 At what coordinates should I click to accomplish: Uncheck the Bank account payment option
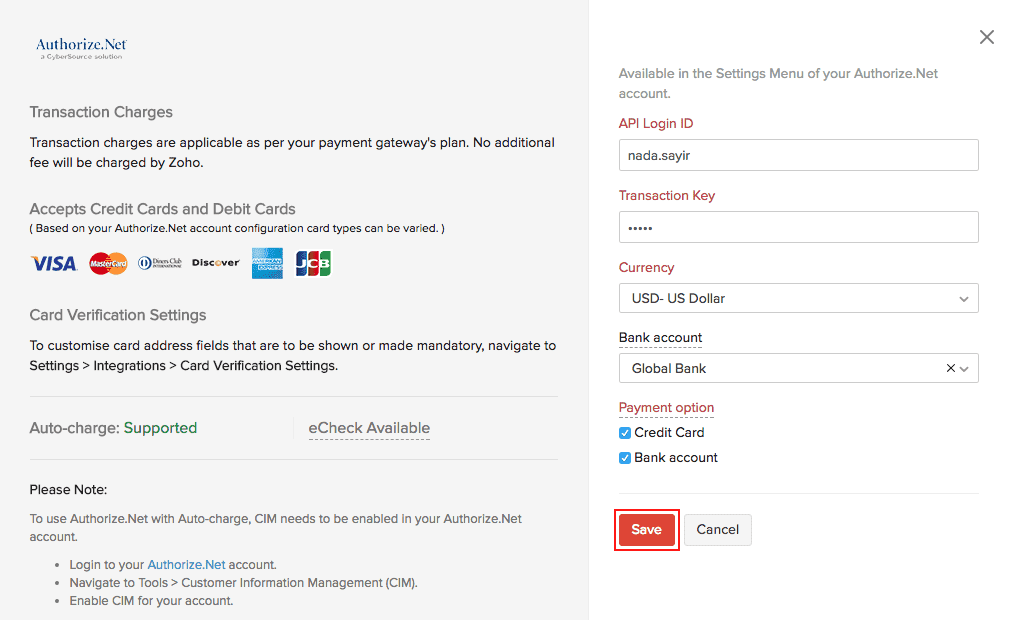pyautogui.click(x=625, y=458)
